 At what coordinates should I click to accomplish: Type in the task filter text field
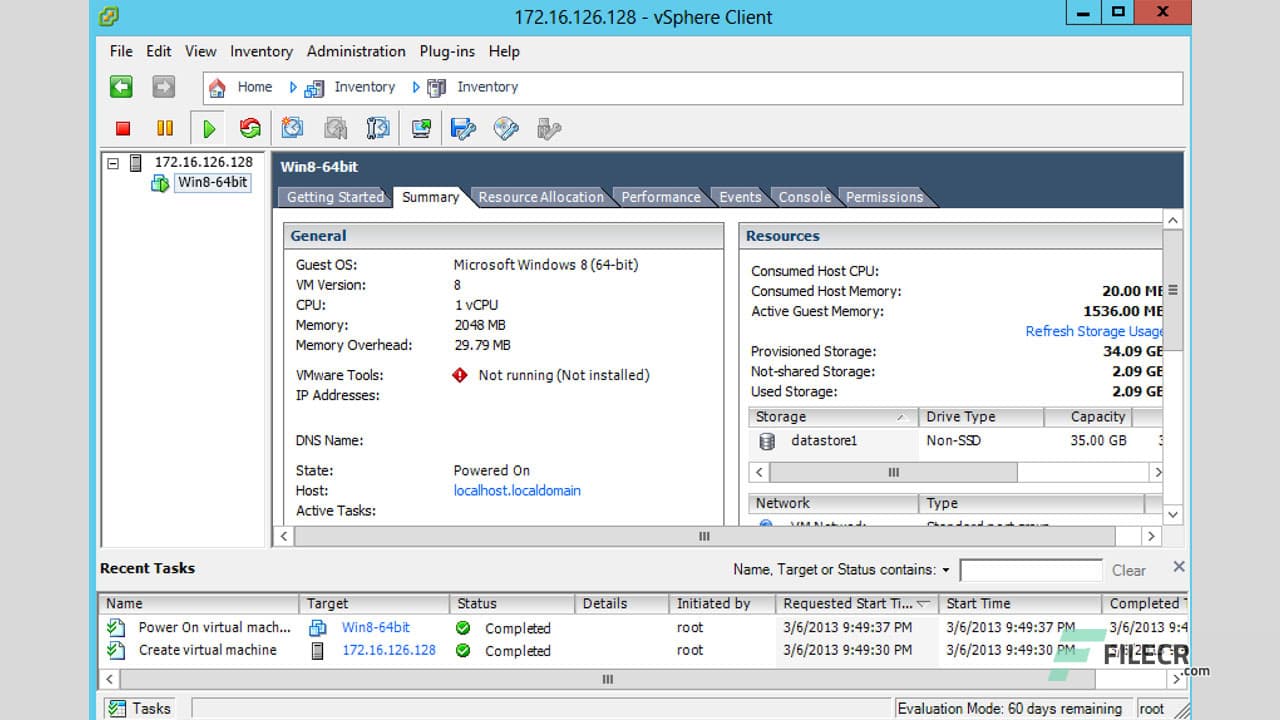(1031, 569)
